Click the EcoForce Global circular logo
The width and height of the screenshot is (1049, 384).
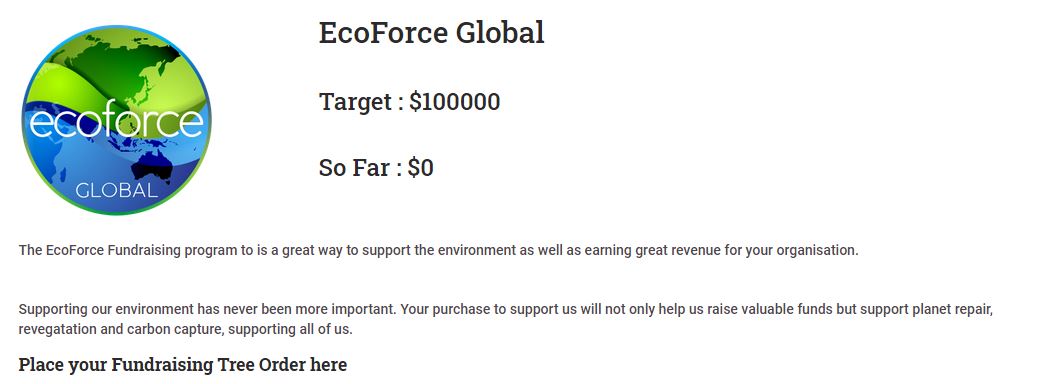tap(116, 120)
